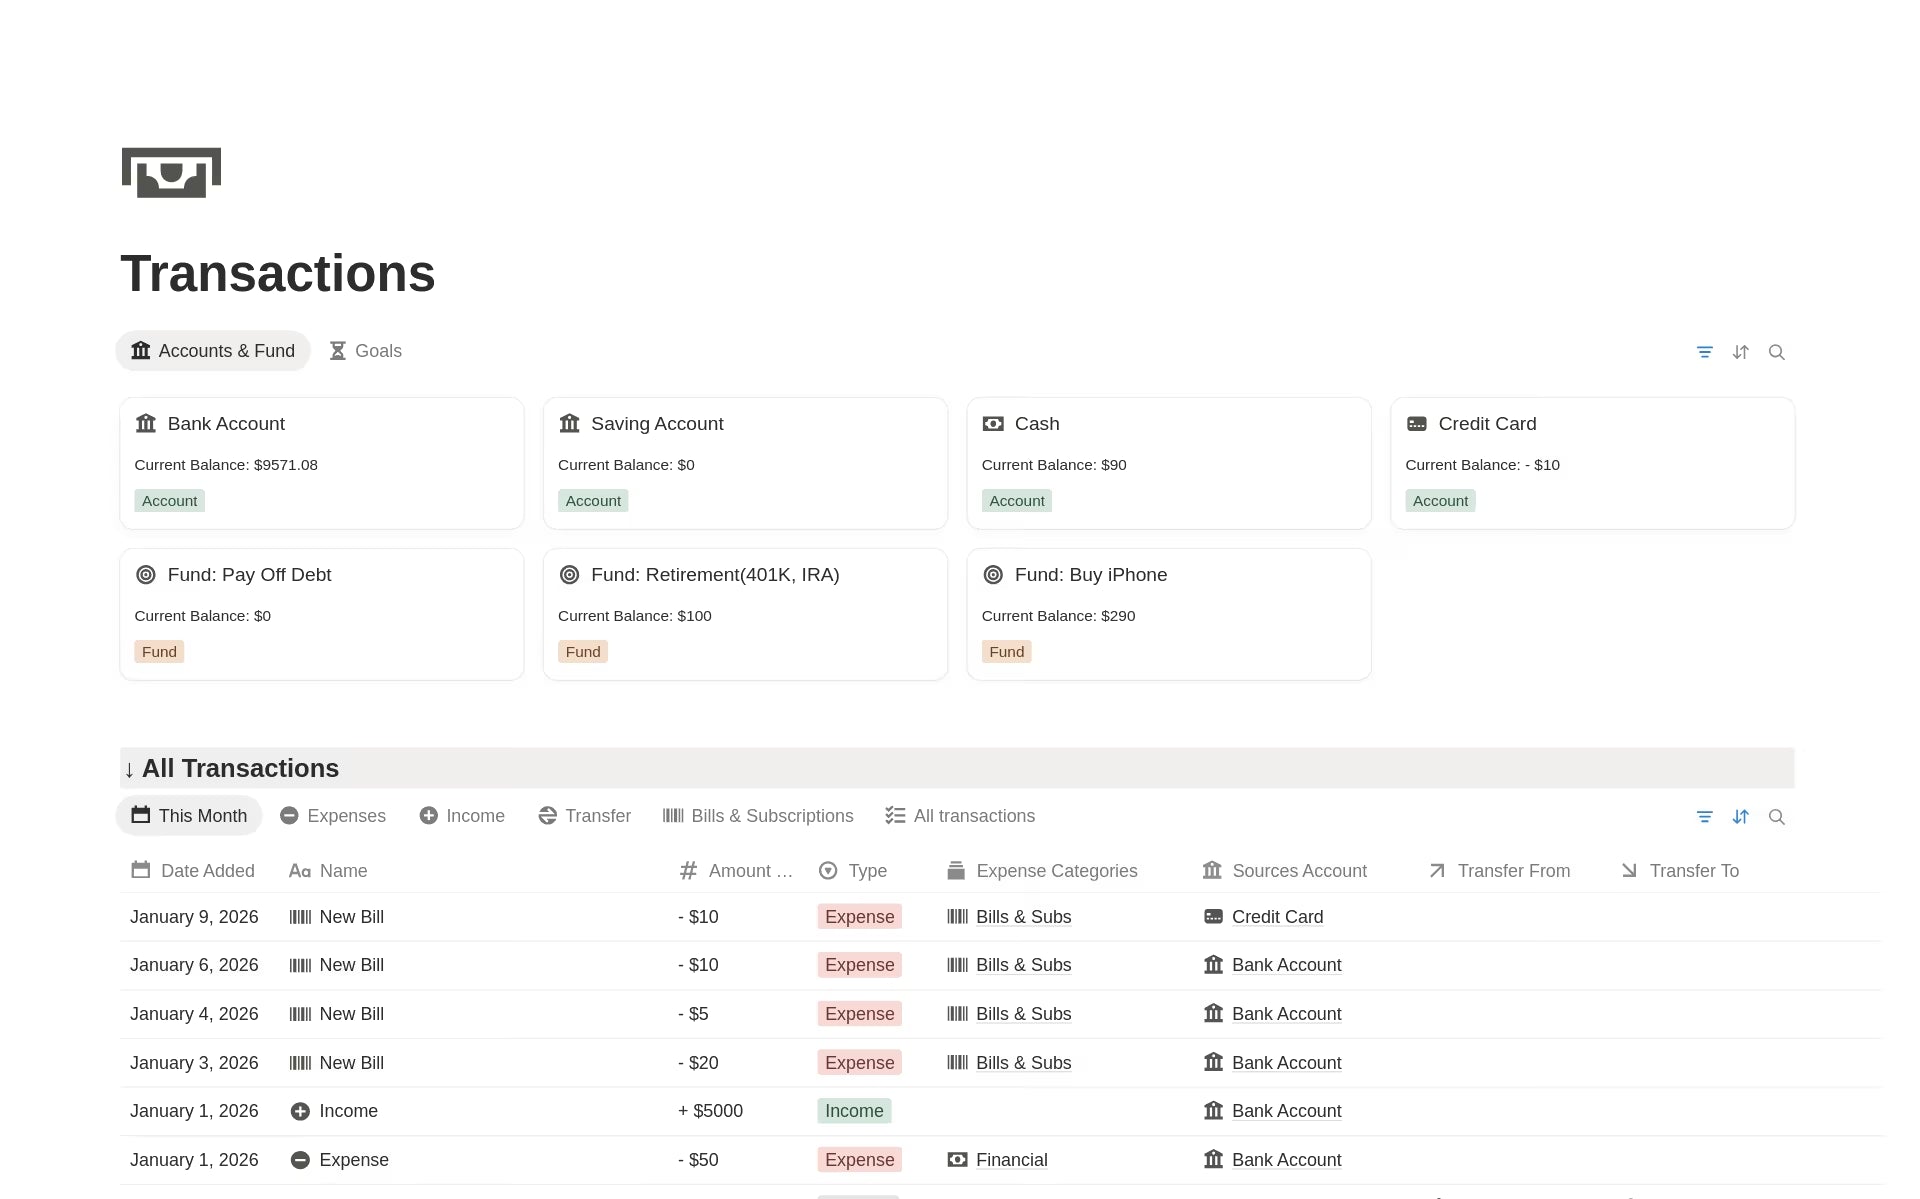The image size is (1920, 1199).
Task: Open search from the top-right magnifier icon
Action: (x=1777, y=352)
